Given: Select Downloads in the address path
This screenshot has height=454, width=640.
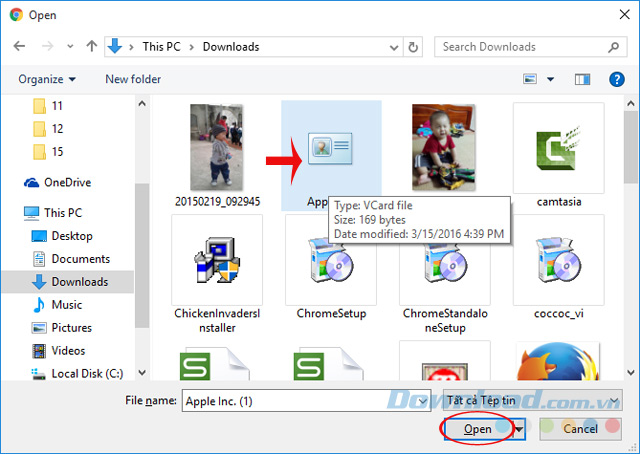Looking at the screenshot, I should coord(231,47).
